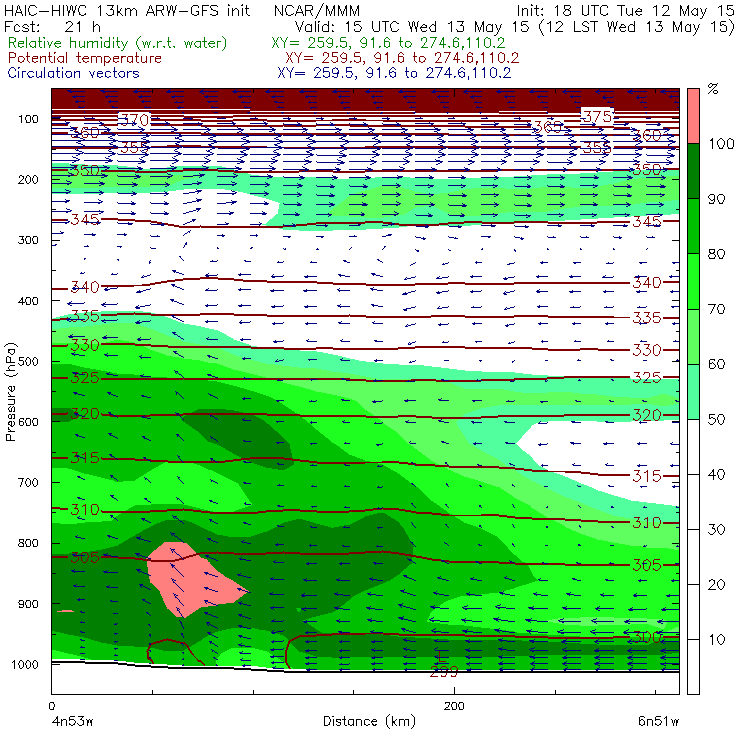
Task: Click the pressure axis '100' tick label
Action: [x=28, y=119]
